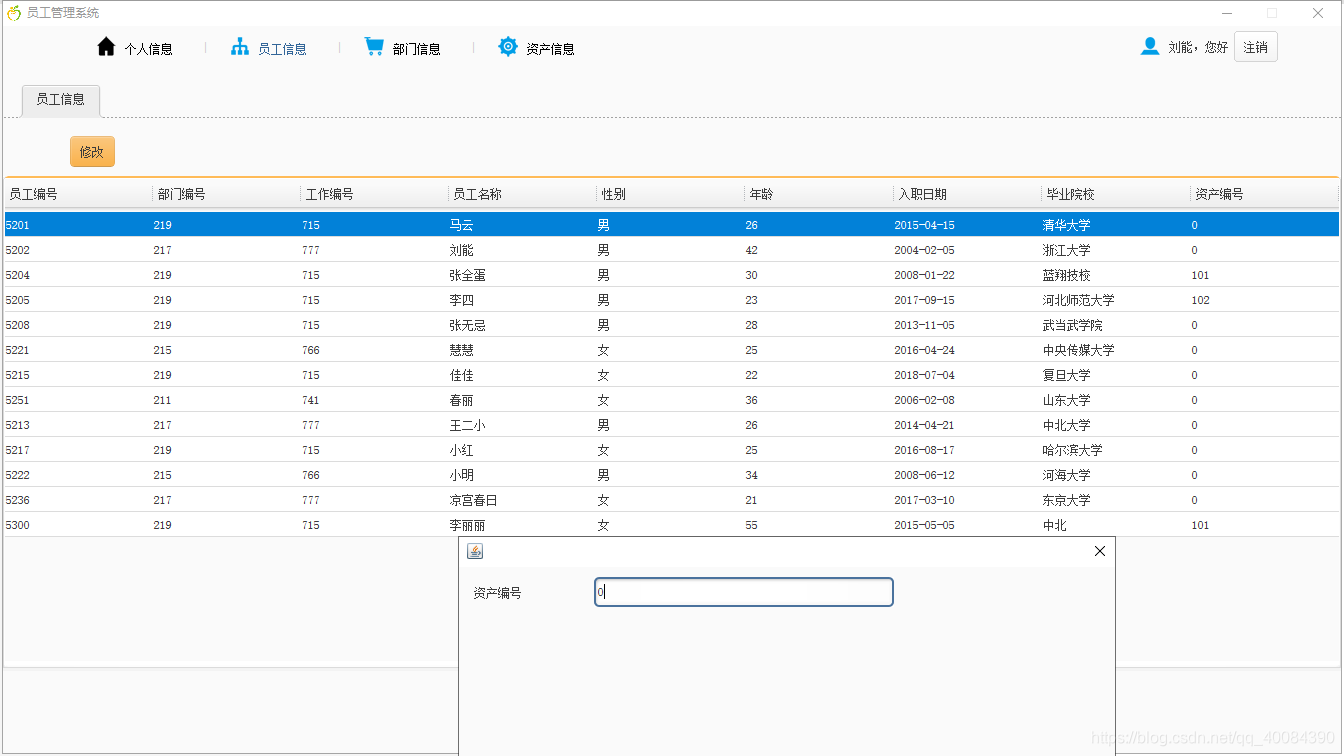Click the gear icon for 资产信息
This screenshot has height=756, width=1344.
pyautogui.click(x=508, y=47)
